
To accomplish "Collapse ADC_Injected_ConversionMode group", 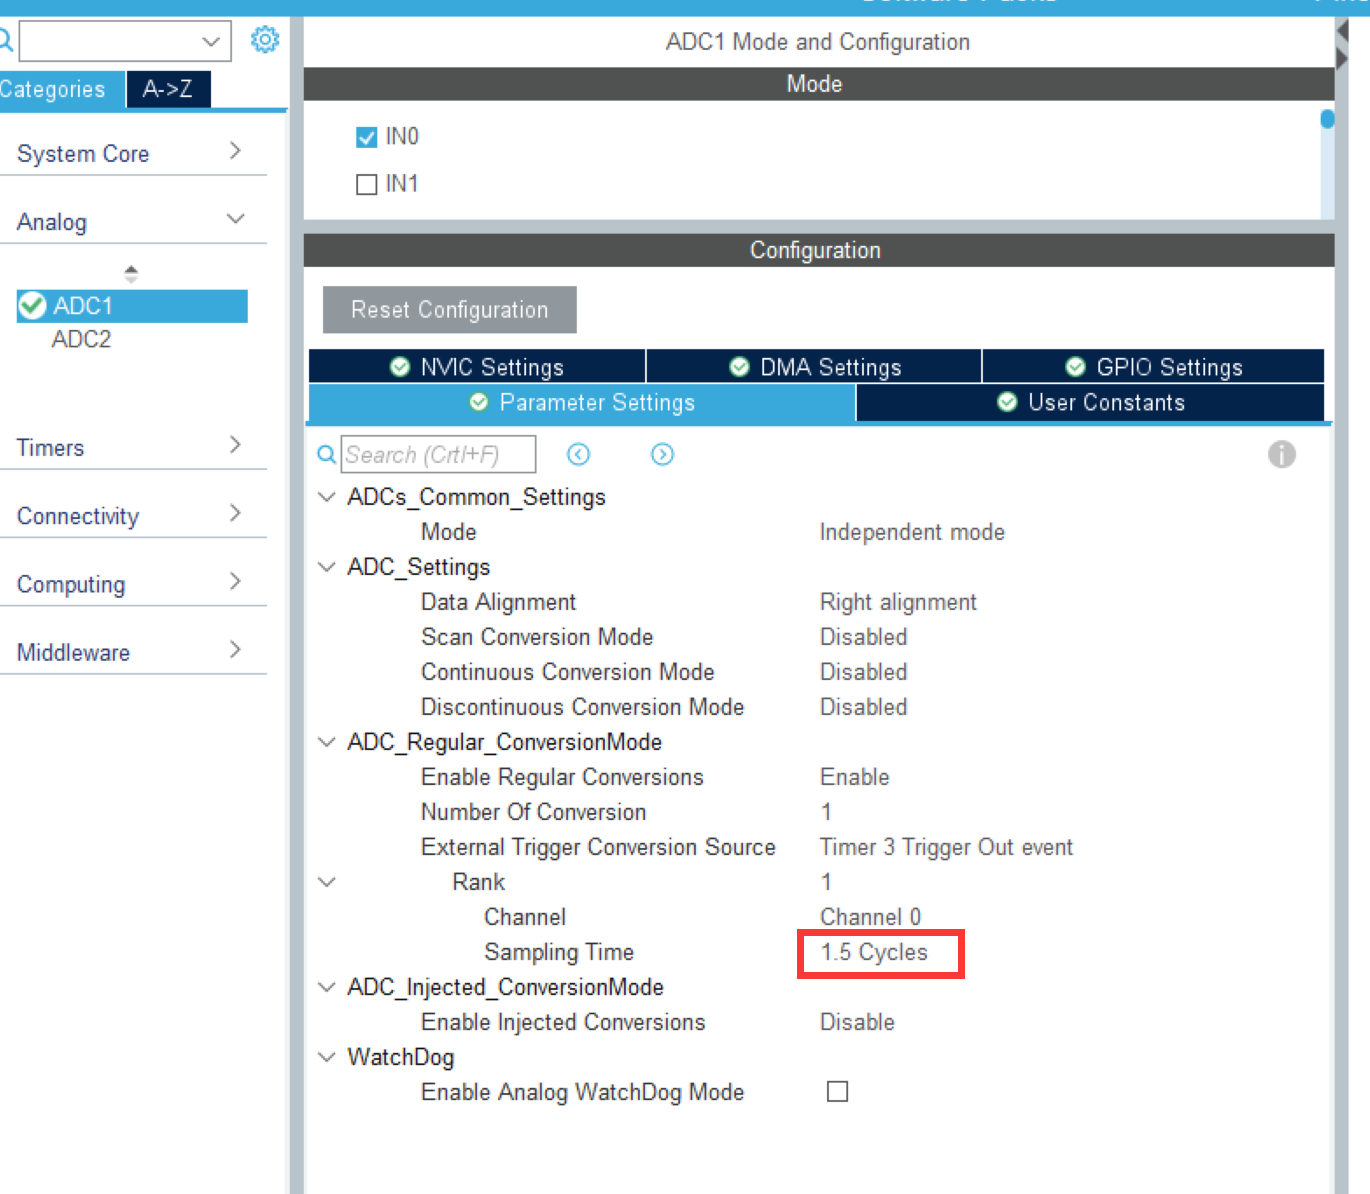I will click(326, 987).
